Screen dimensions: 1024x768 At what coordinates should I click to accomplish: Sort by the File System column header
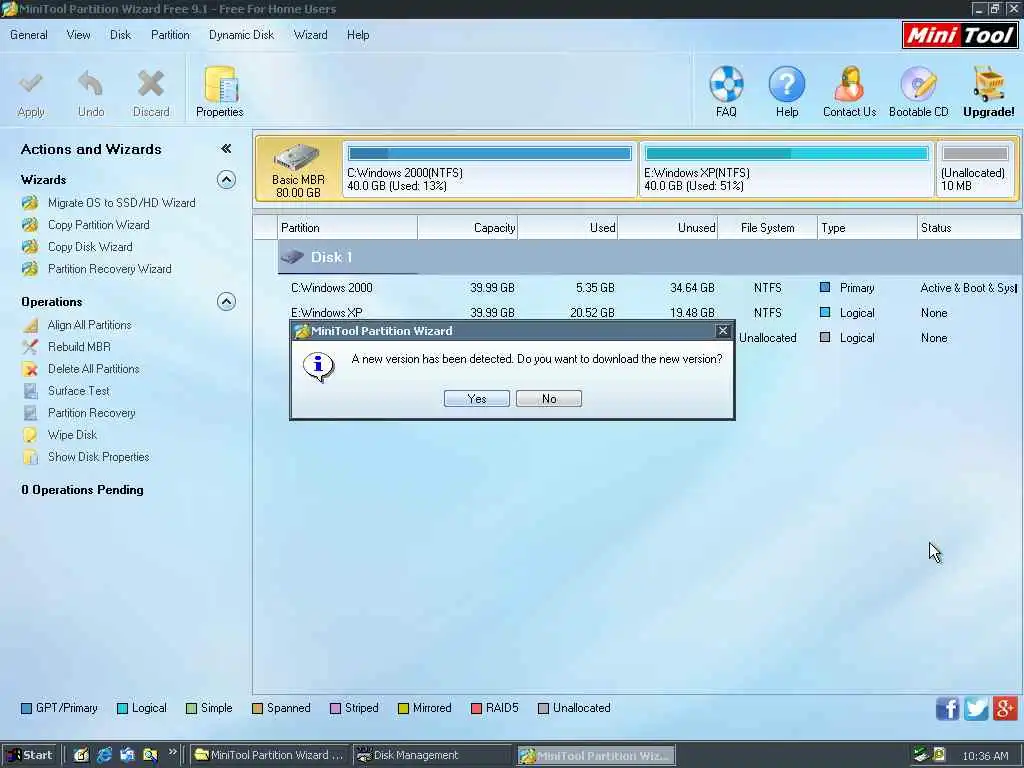pyautogui.click(x=767, y=228)
